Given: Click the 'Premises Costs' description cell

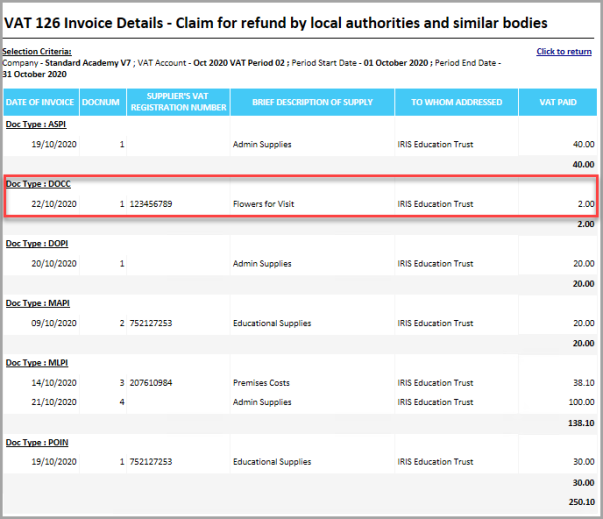Looking at the screenshot, I should tap(261, 383).
